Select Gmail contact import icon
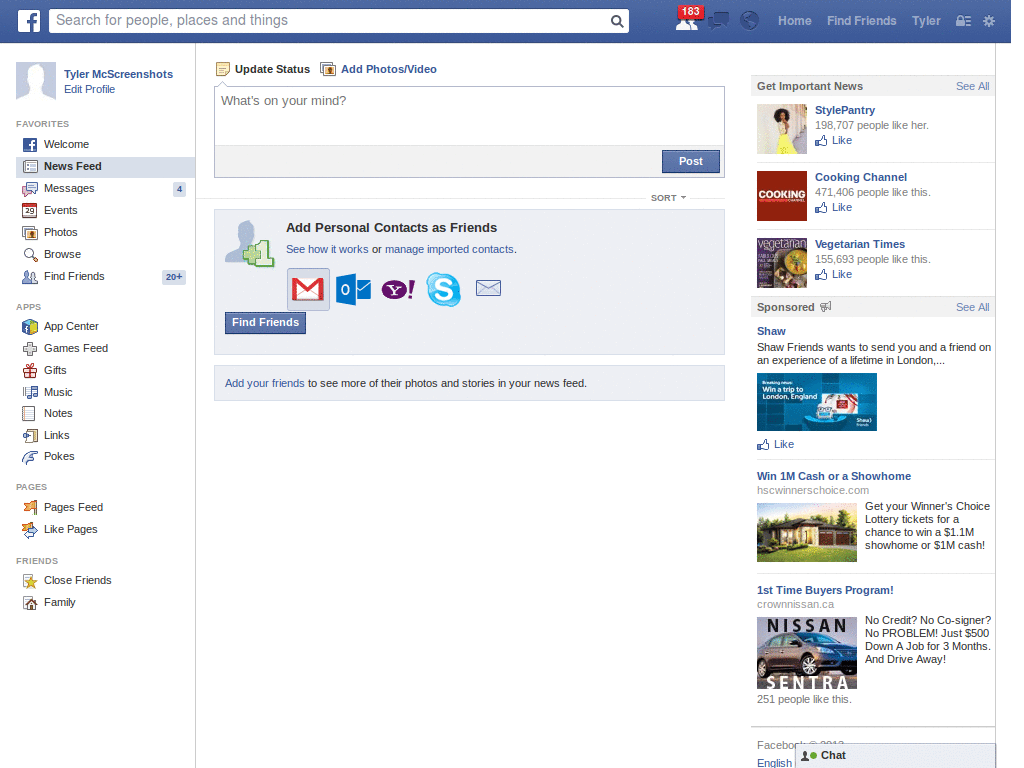 click(x=308, y=289)
